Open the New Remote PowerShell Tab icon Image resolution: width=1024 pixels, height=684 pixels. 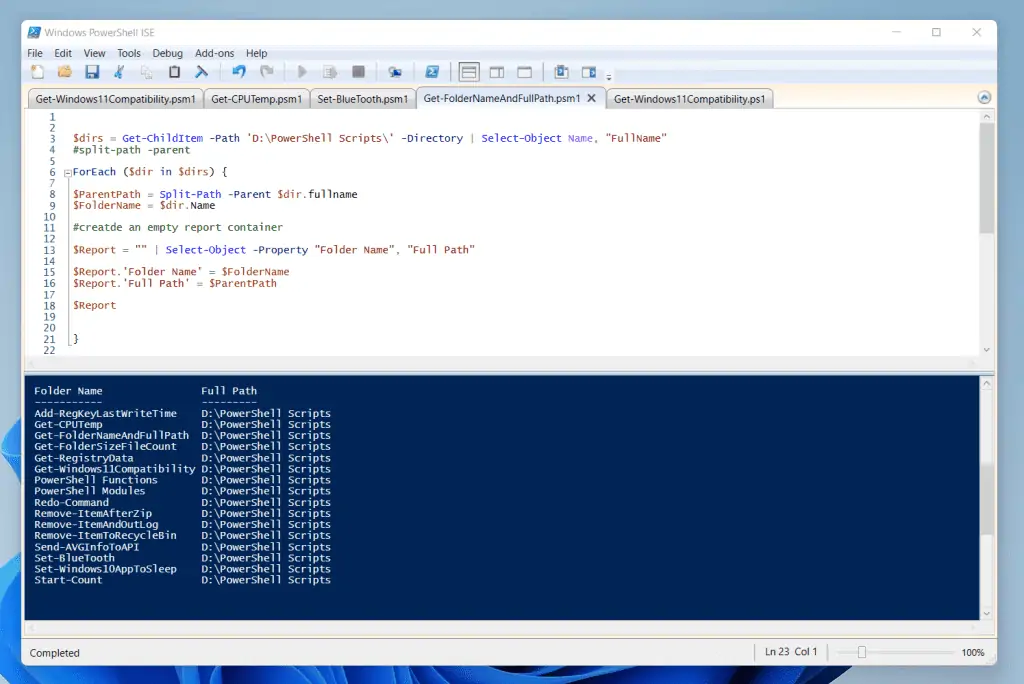tap(395, 73)
